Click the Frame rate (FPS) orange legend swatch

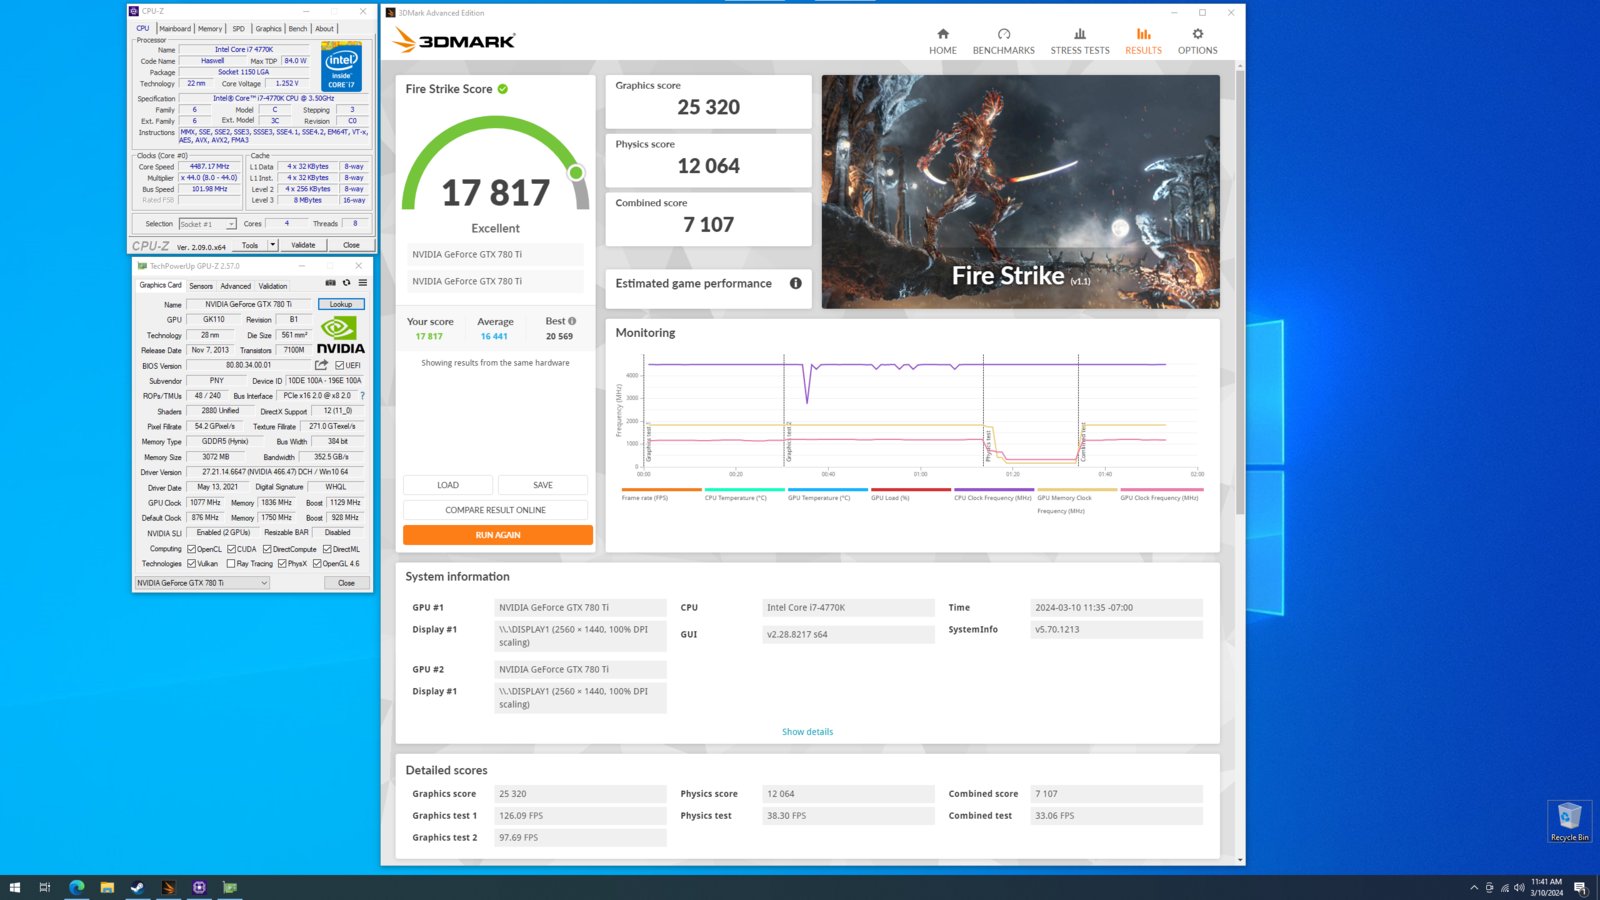[x=661, y=489]
